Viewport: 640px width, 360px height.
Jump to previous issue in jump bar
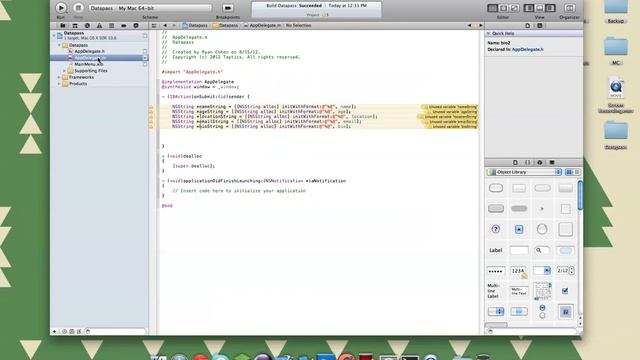(469, 25)
